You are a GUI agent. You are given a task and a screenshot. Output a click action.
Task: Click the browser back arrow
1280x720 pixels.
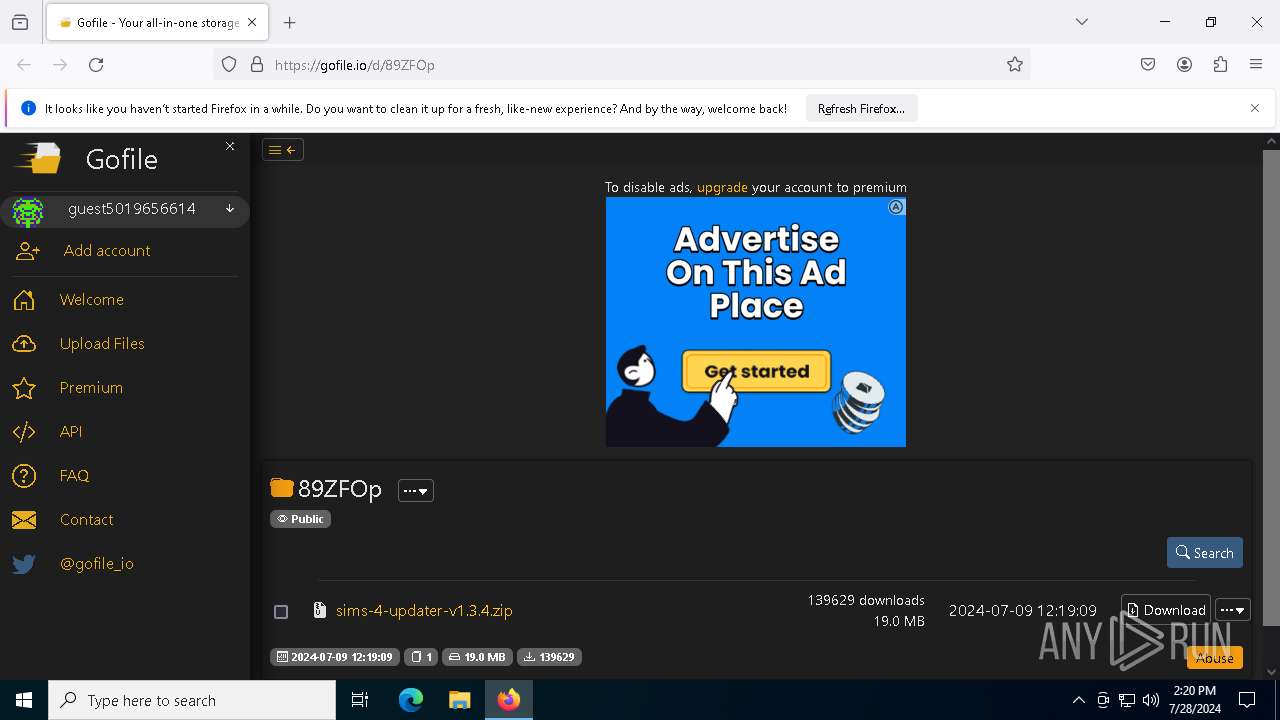pyautogui.click(x=24, y=65)
